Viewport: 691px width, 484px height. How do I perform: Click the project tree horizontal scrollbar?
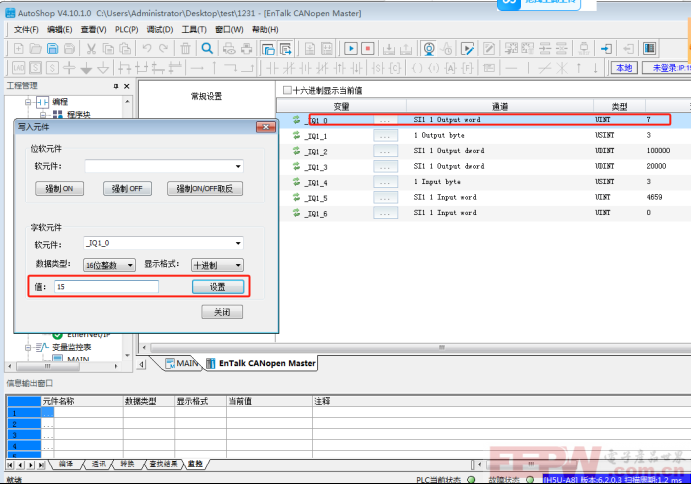tap(48, 366)
